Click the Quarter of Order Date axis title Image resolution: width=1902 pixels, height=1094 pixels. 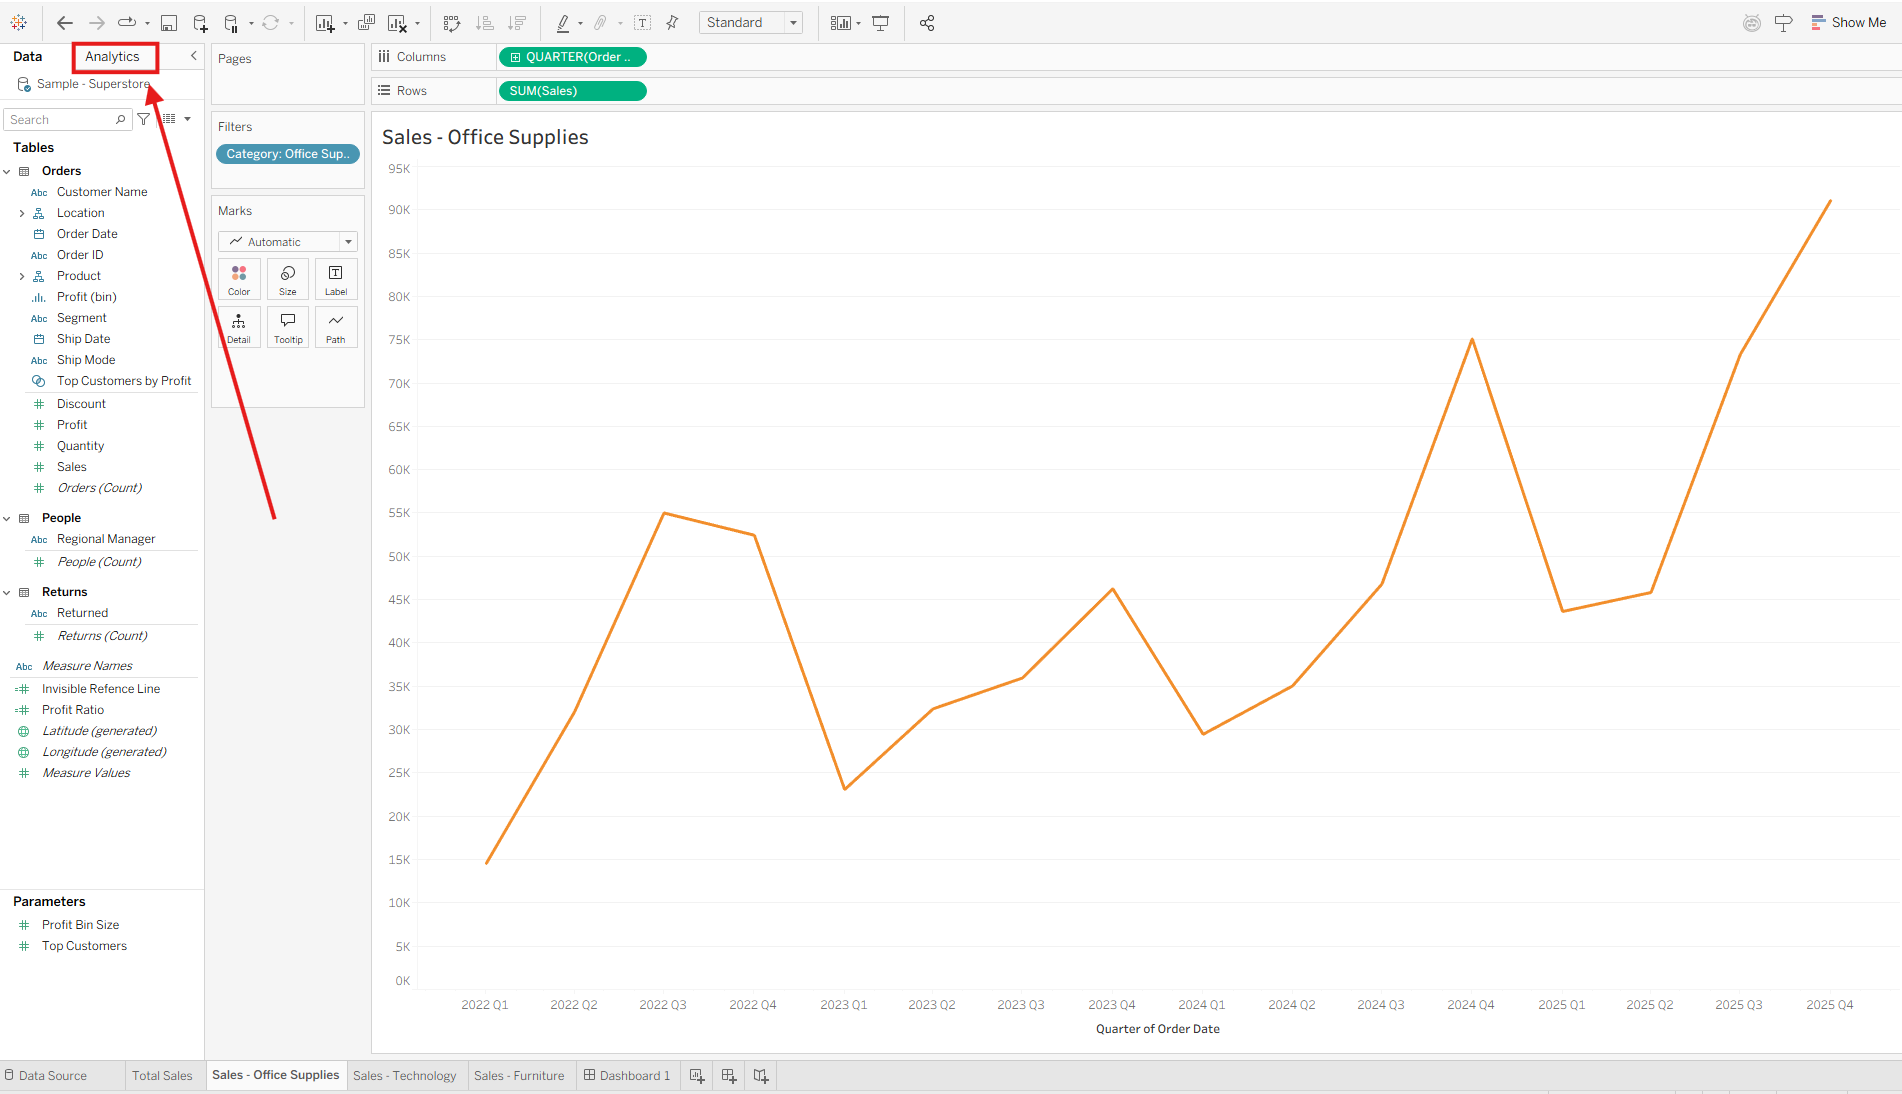coord(1158,1030)
